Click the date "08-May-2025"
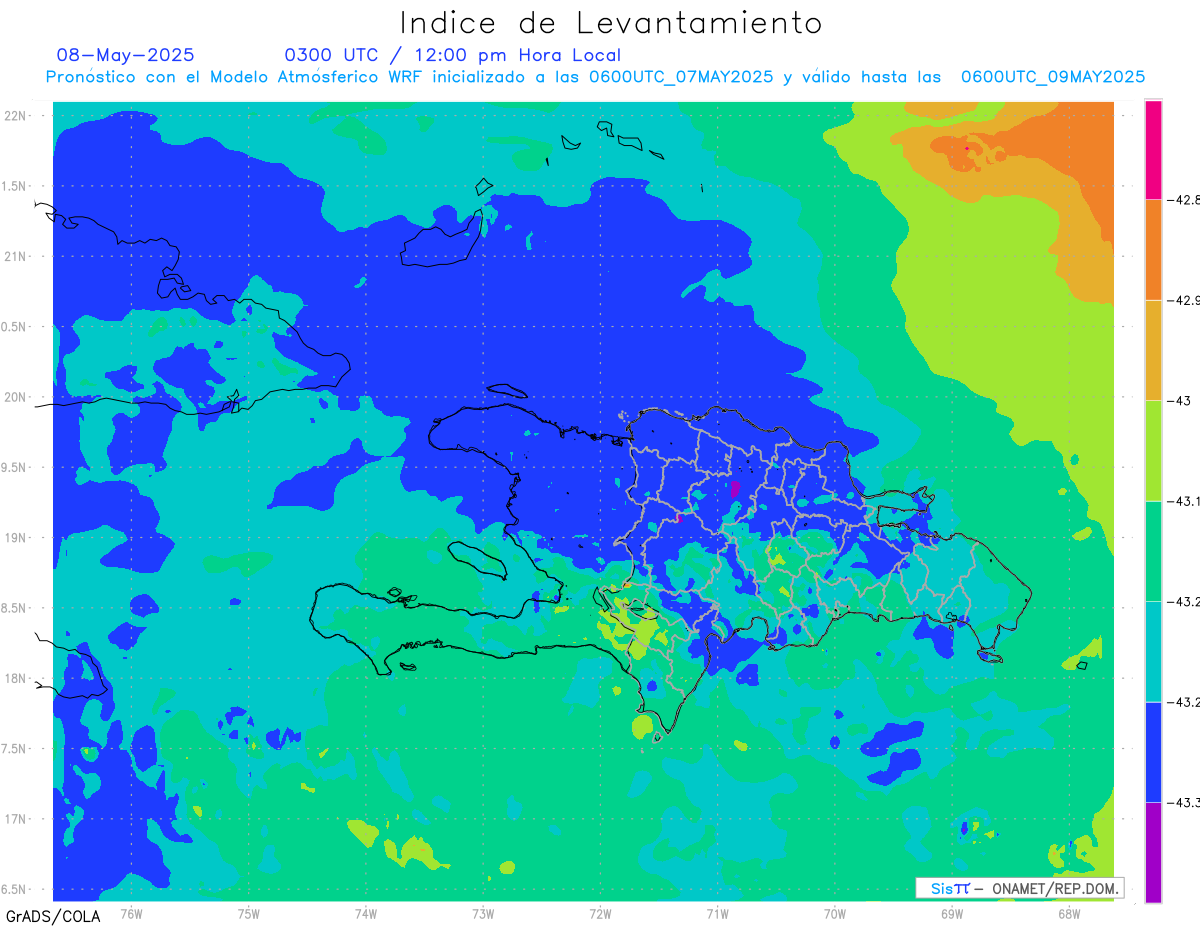The width and height of the screenshot is (1200, 927). click(125, 55)
